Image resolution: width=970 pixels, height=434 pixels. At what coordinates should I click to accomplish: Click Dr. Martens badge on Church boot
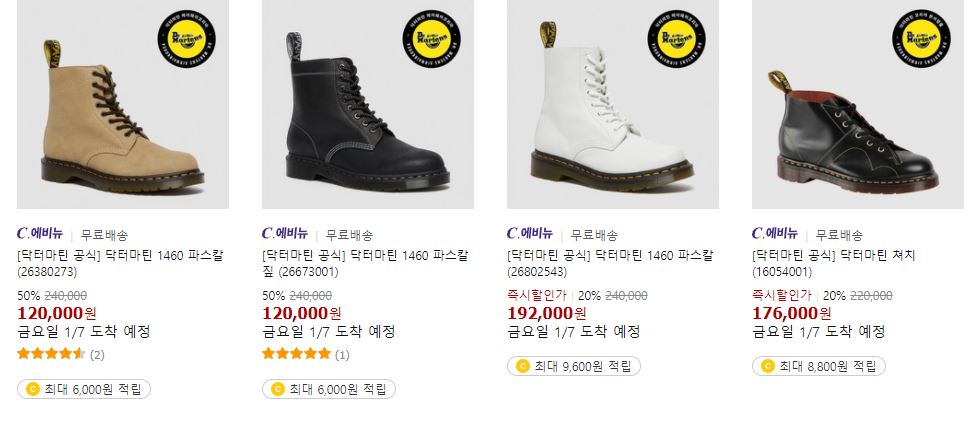(921, 38)
